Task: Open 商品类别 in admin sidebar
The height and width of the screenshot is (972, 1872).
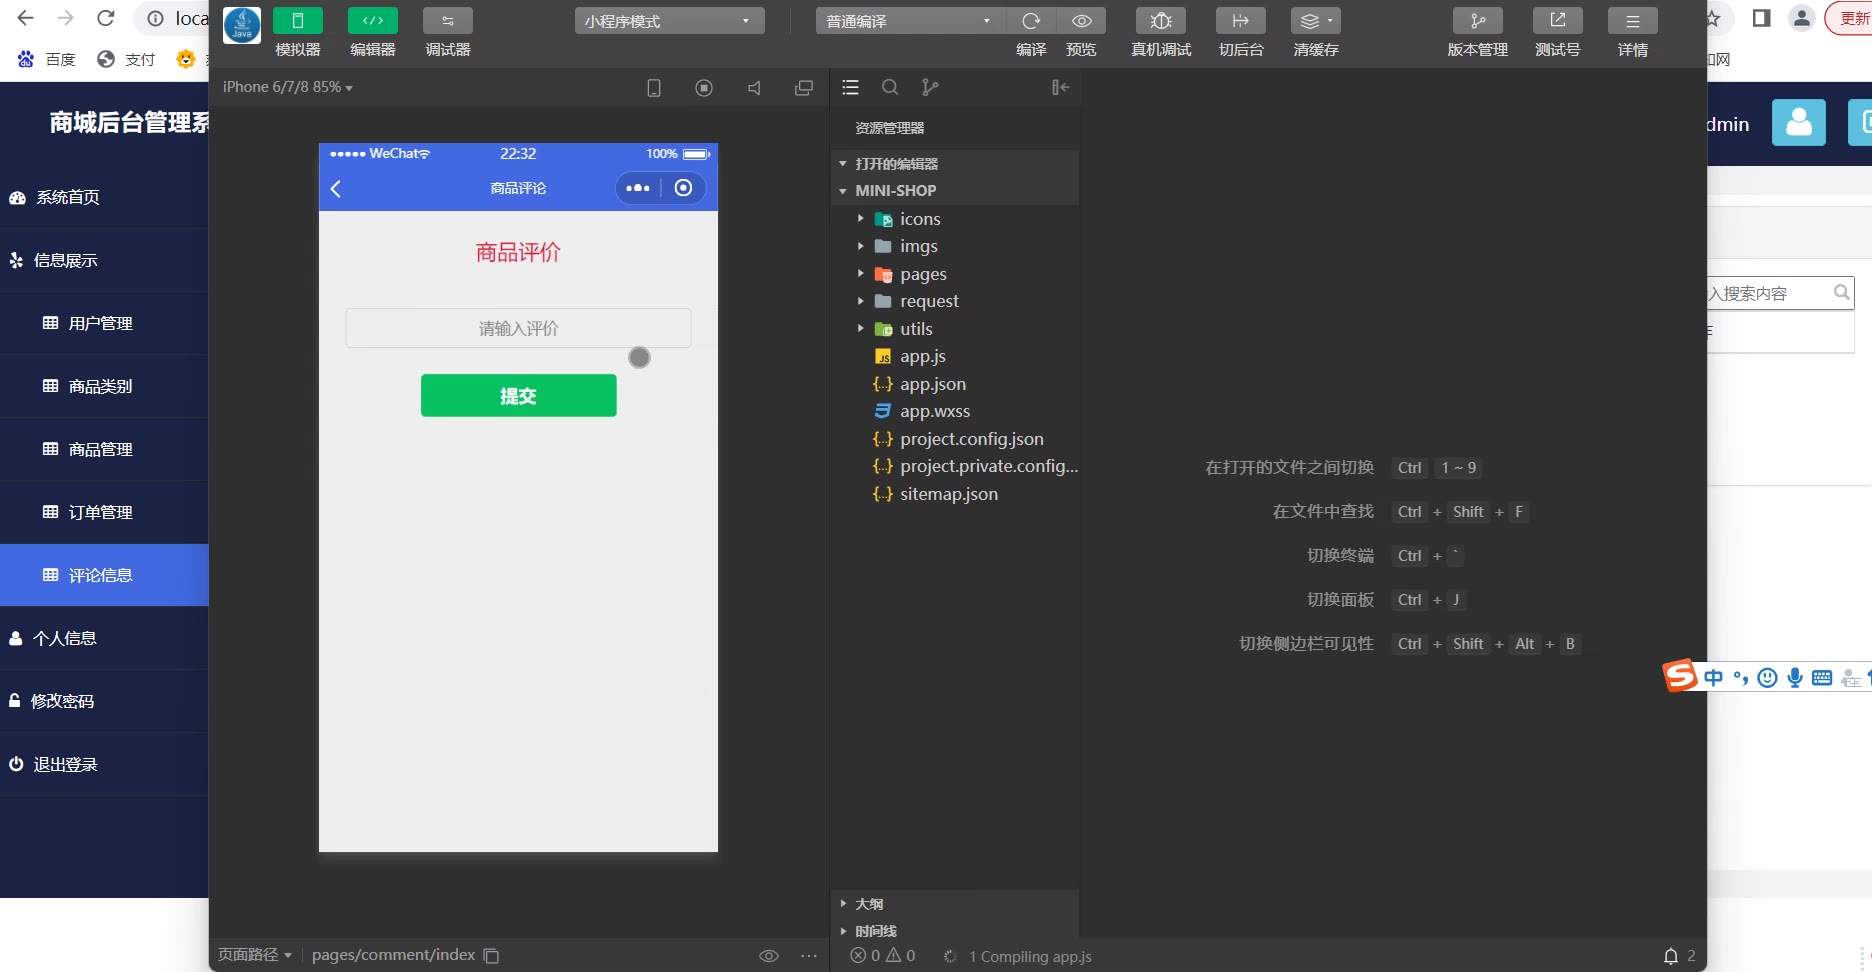Action: tap(104, 386)
